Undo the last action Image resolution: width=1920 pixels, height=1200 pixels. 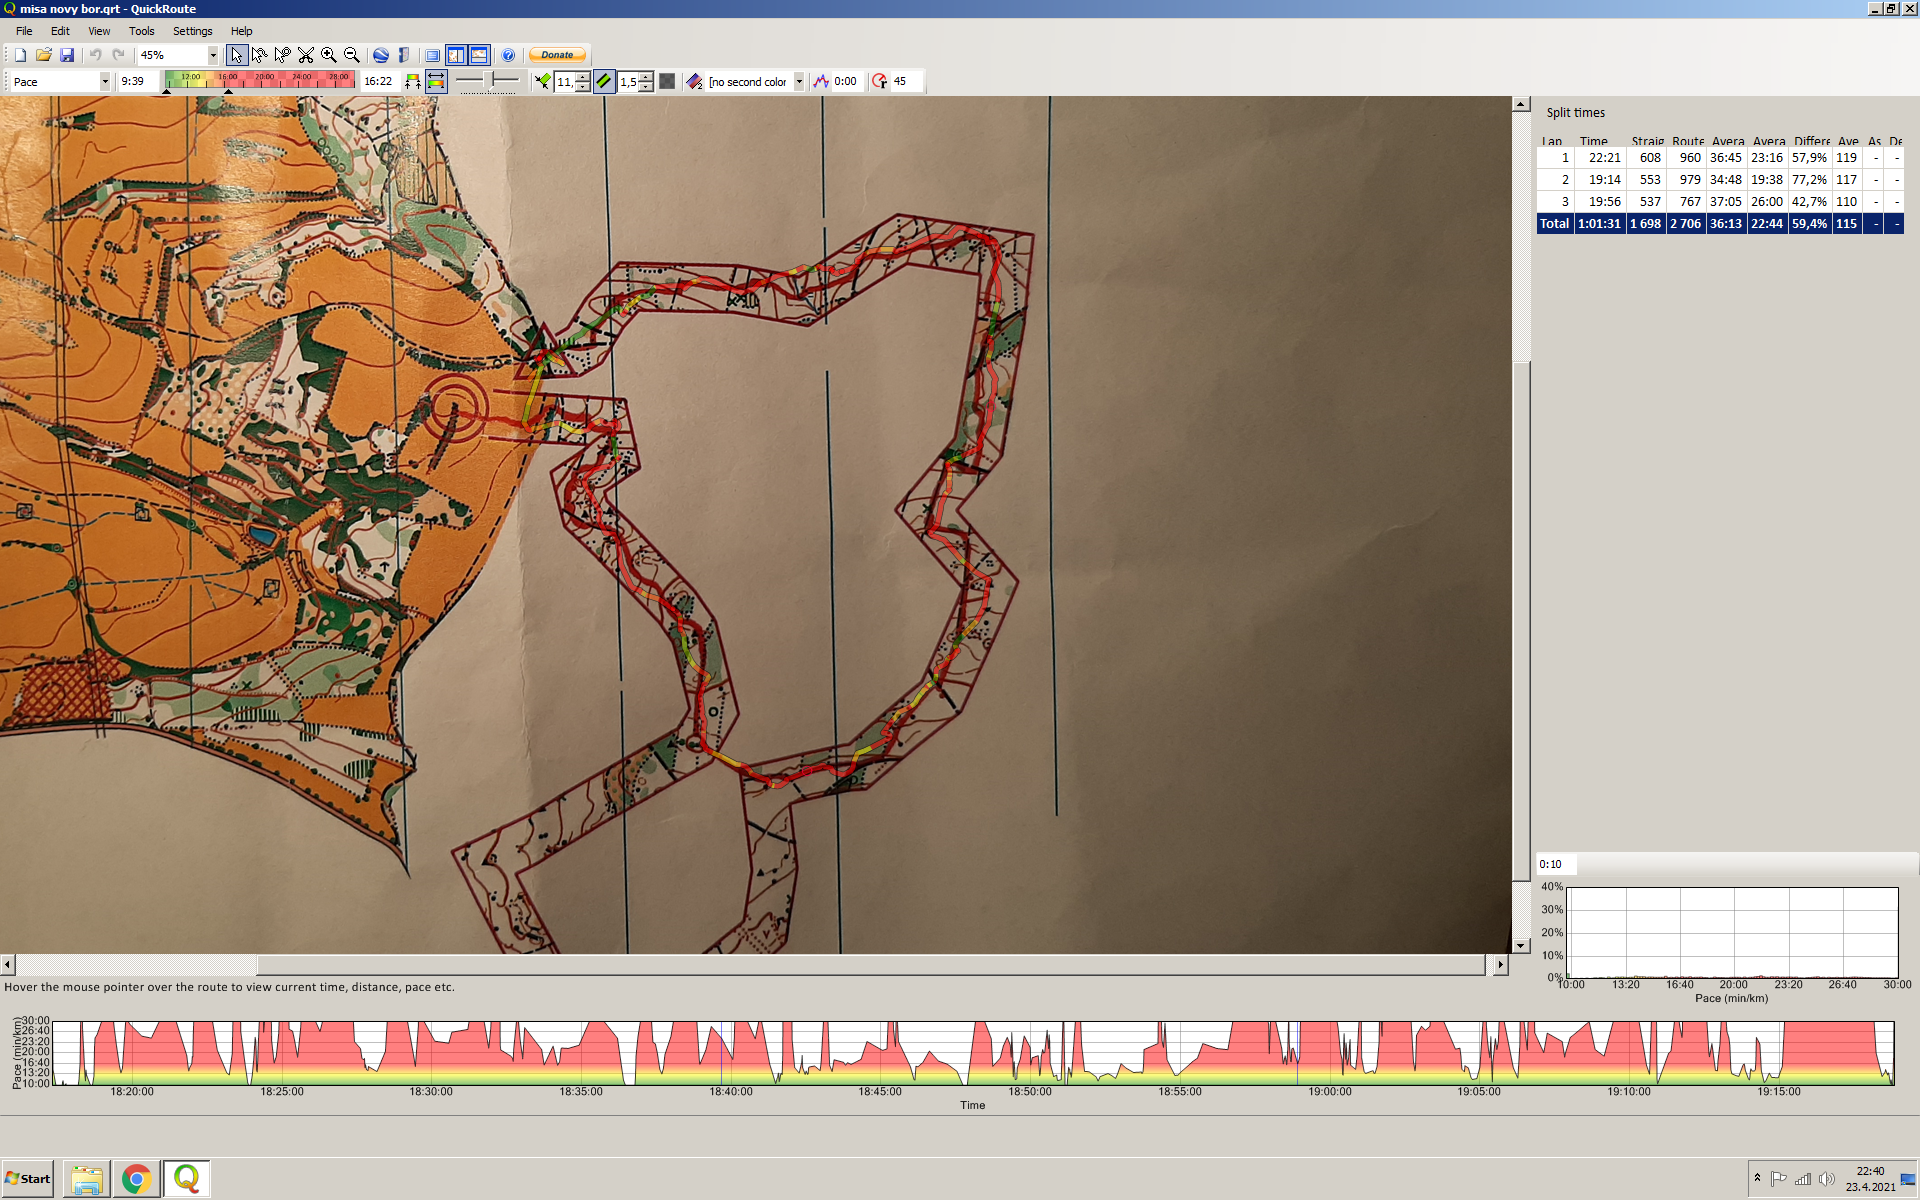tap(96, 55)
